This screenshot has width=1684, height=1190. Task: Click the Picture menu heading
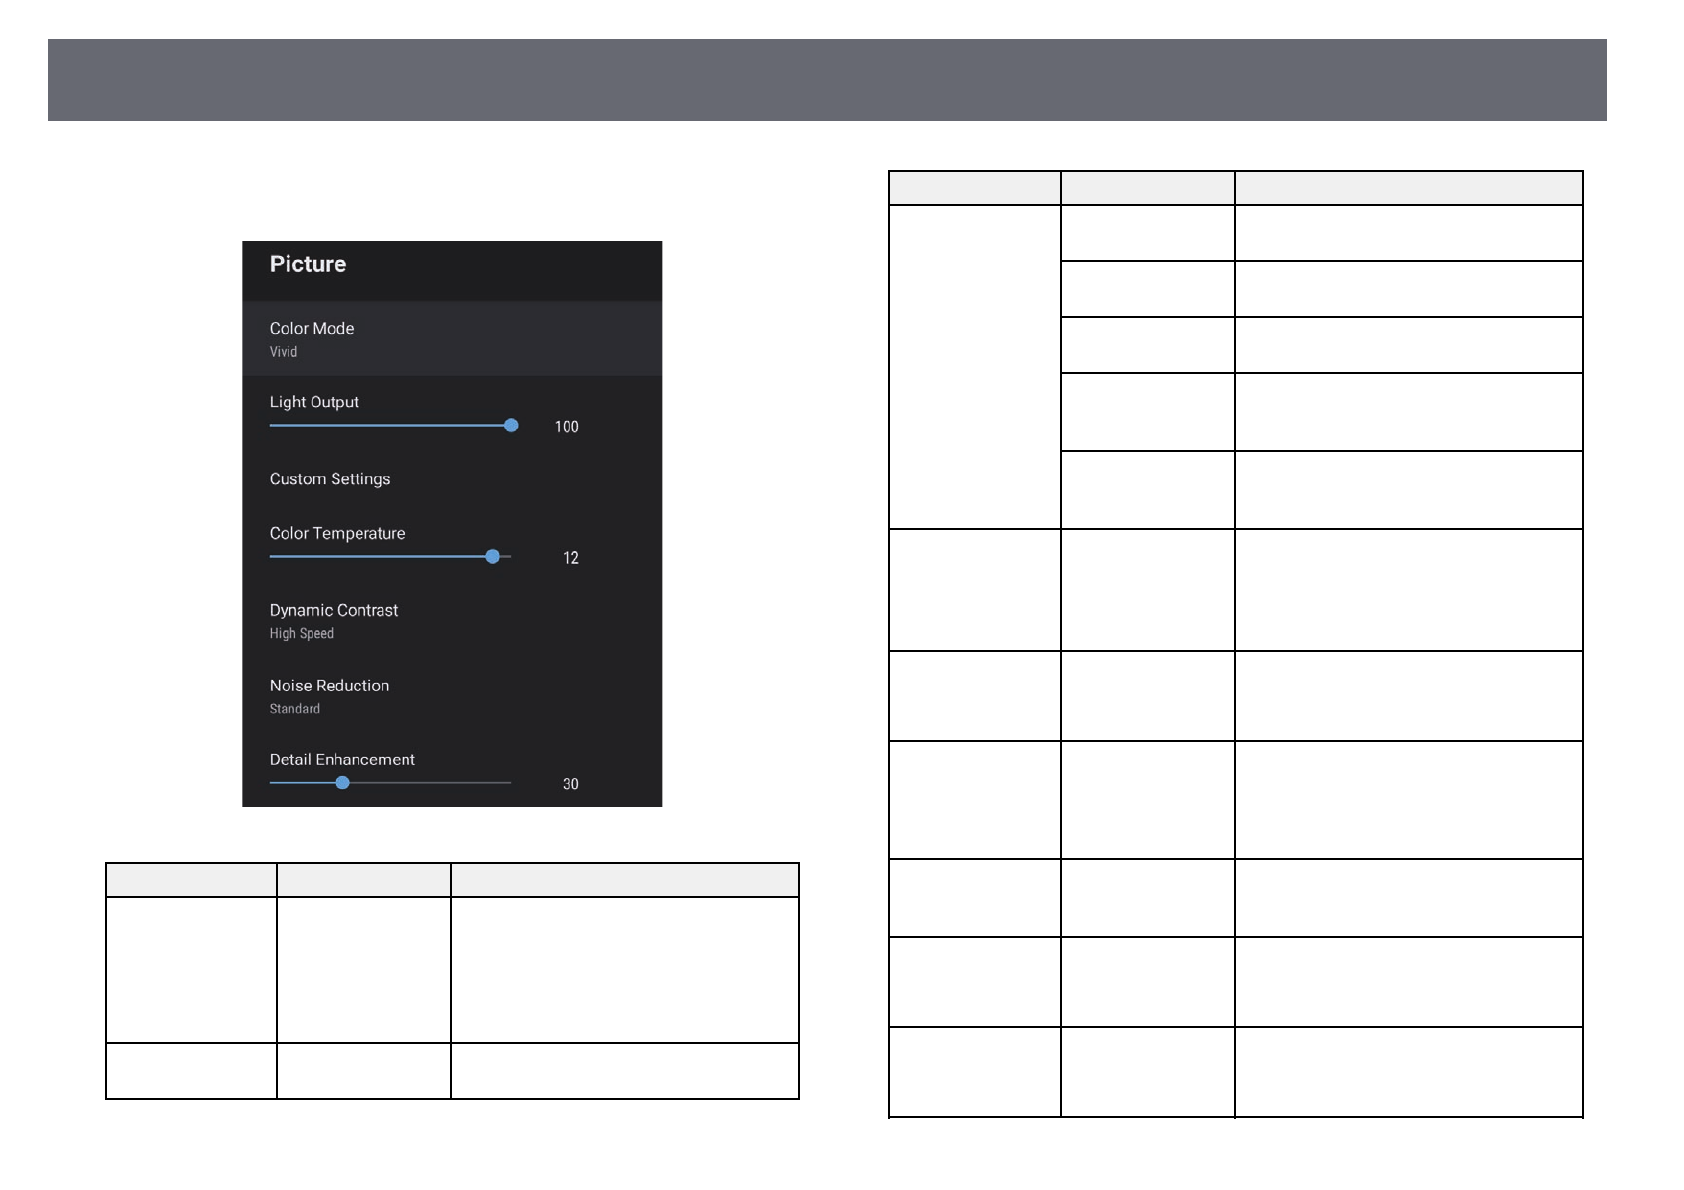(308, 265)
